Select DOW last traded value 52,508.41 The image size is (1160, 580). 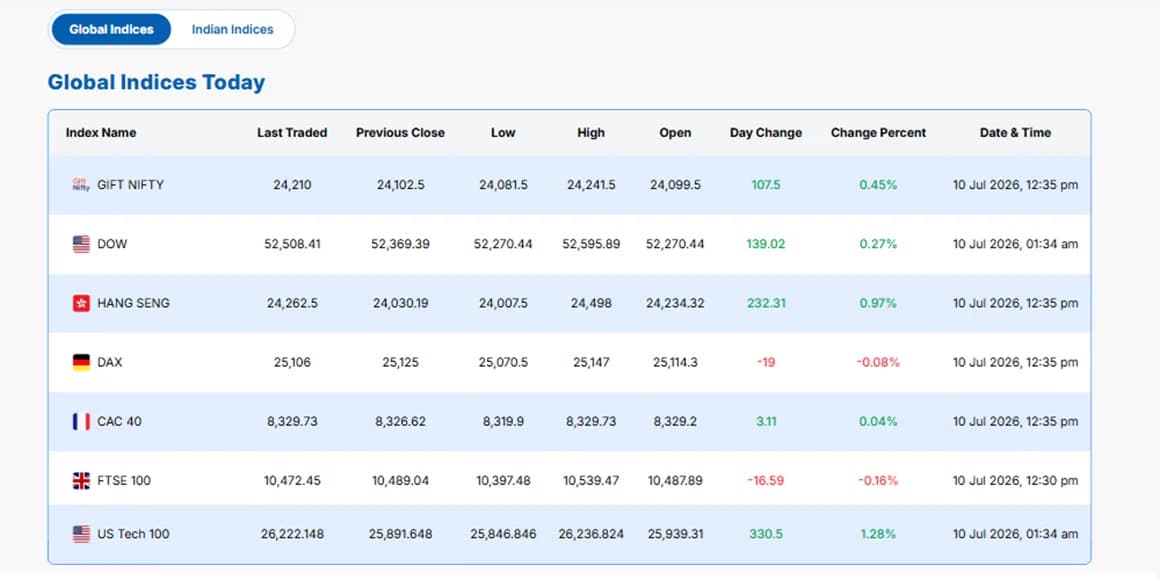point(292,244)
